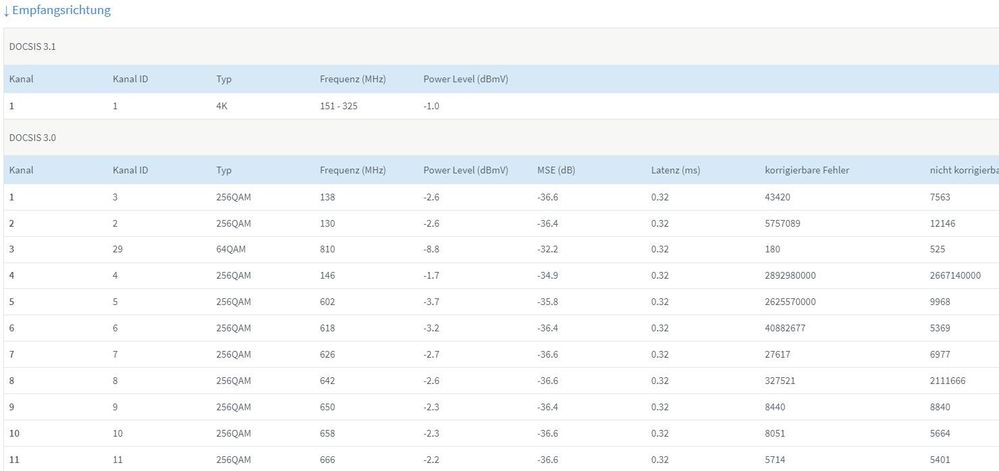This screenshot has width=999, height=471.
Task: Click frequency value 138
Action: point(327,197)
